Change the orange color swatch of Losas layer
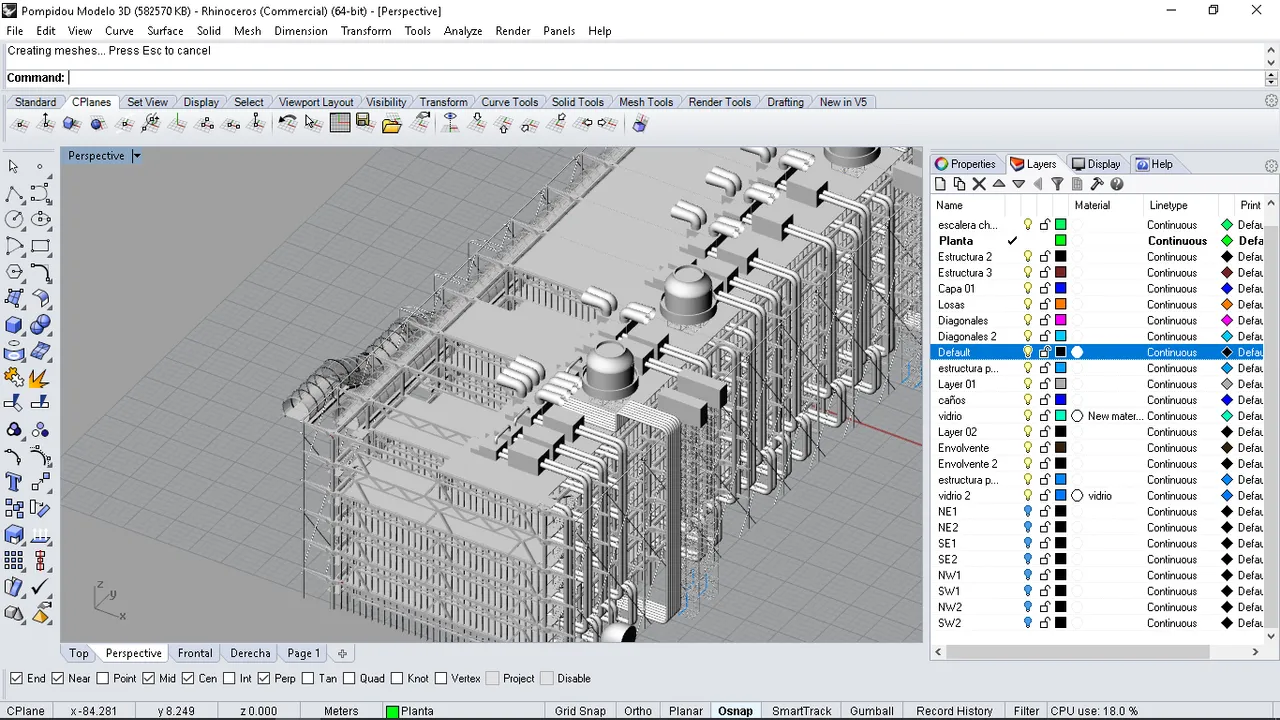Screen dimensions: 1280x720 coord(1061,305)
